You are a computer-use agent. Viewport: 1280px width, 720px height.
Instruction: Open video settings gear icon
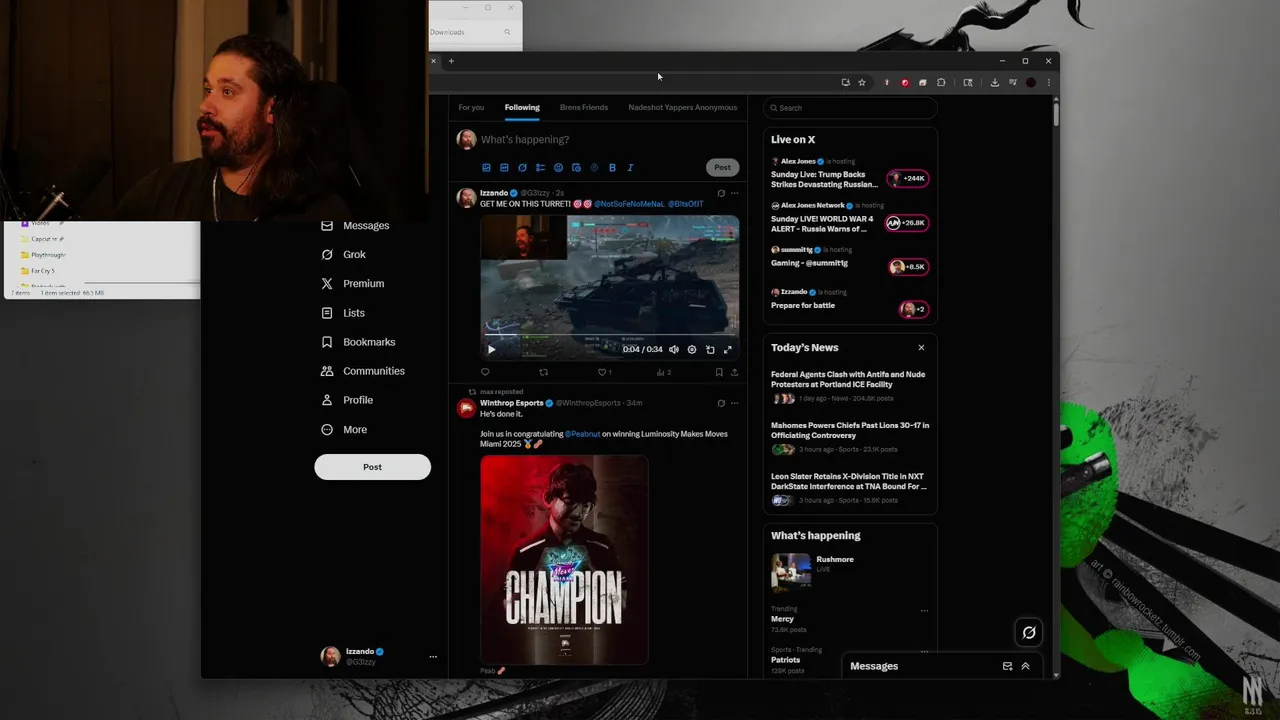click(691, 350)
